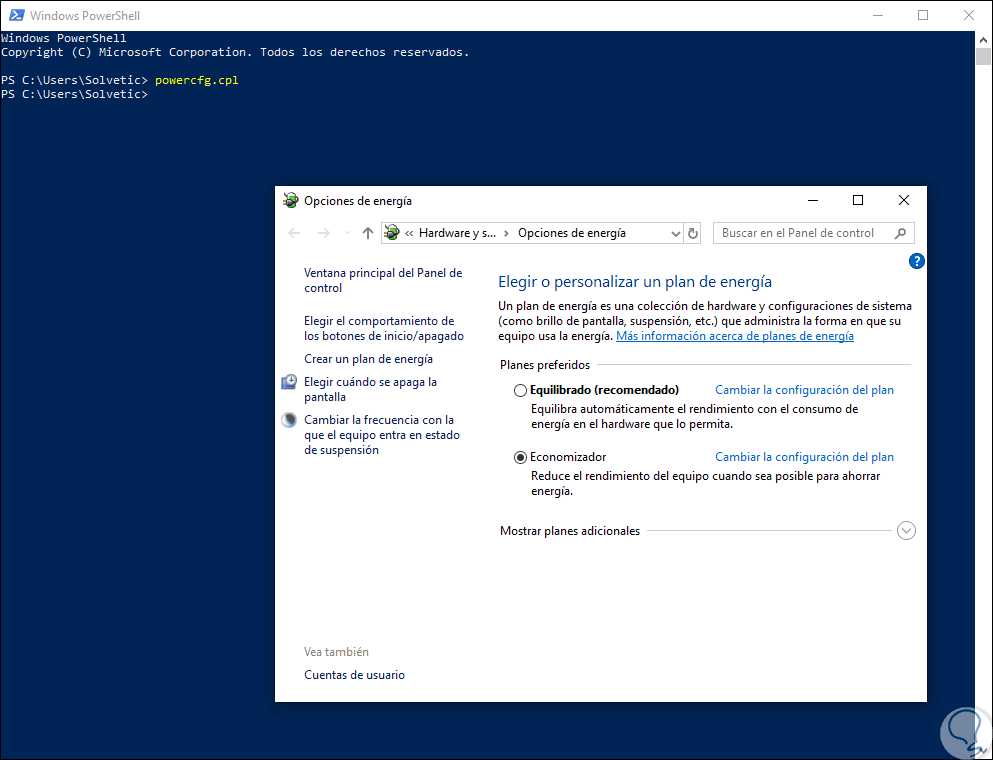Open the breadcrumb arrow after Hardware y s...
Viewport: 993px width, 760px height.
pos(506,233)
